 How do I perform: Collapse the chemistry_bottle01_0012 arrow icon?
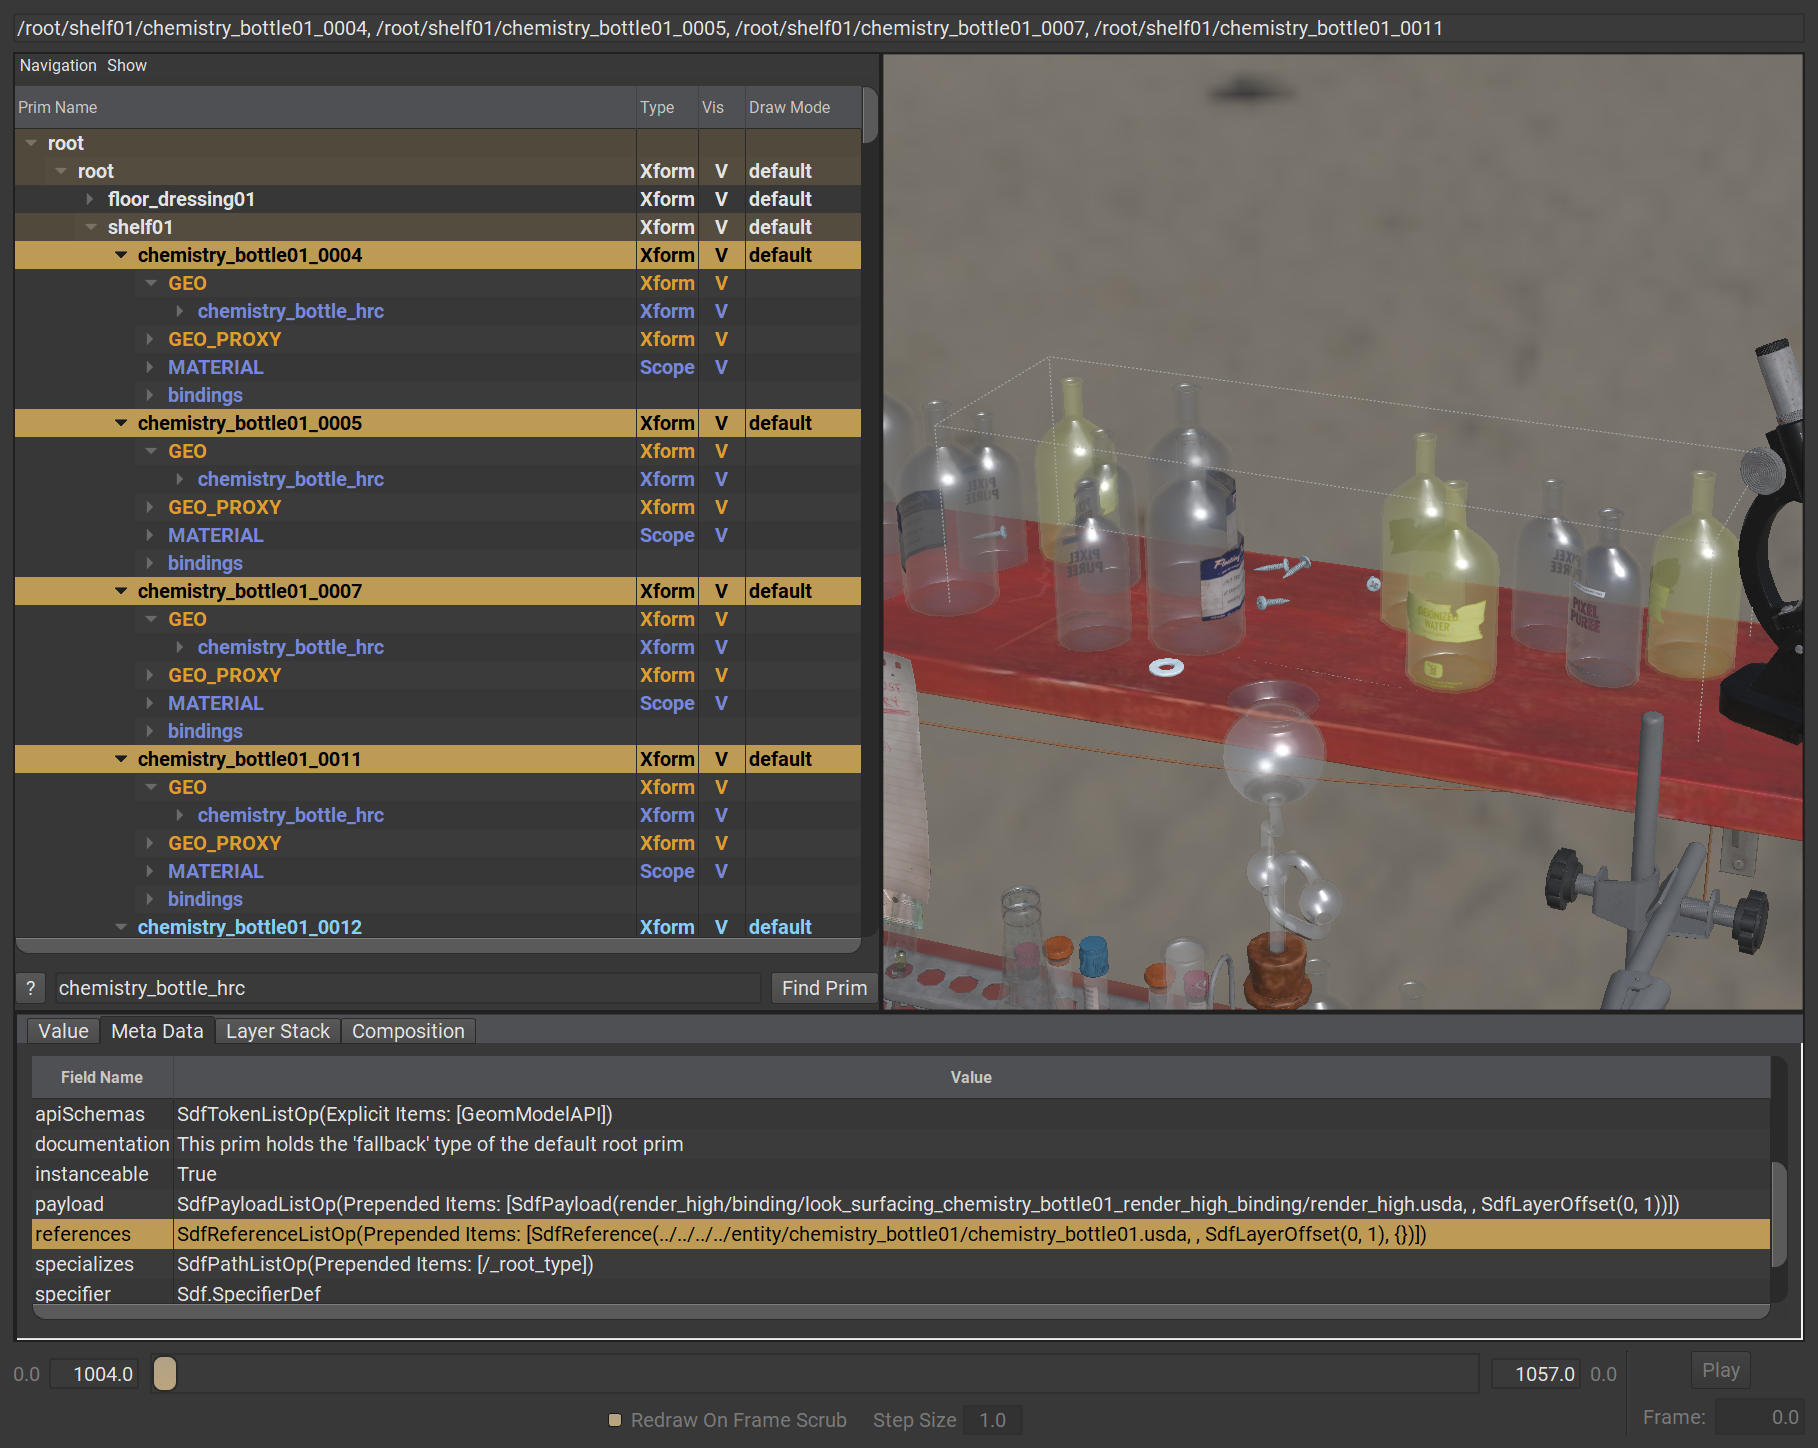coord(121,927)
